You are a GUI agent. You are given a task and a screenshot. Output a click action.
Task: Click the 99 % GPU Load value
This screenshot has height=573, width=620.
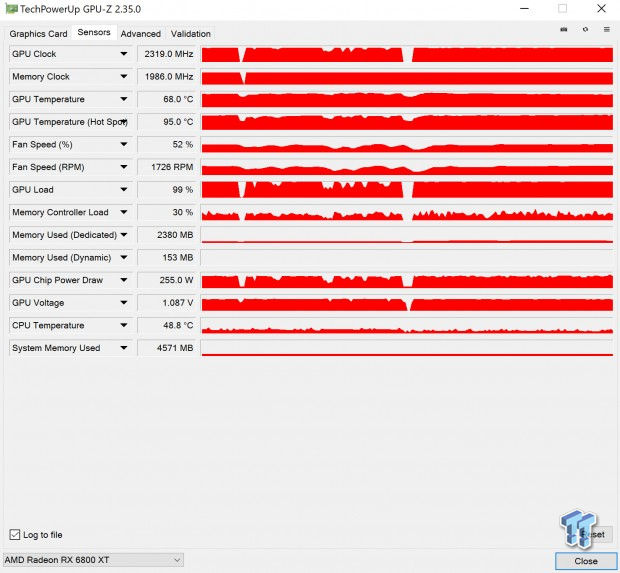[x=167, y=189]
